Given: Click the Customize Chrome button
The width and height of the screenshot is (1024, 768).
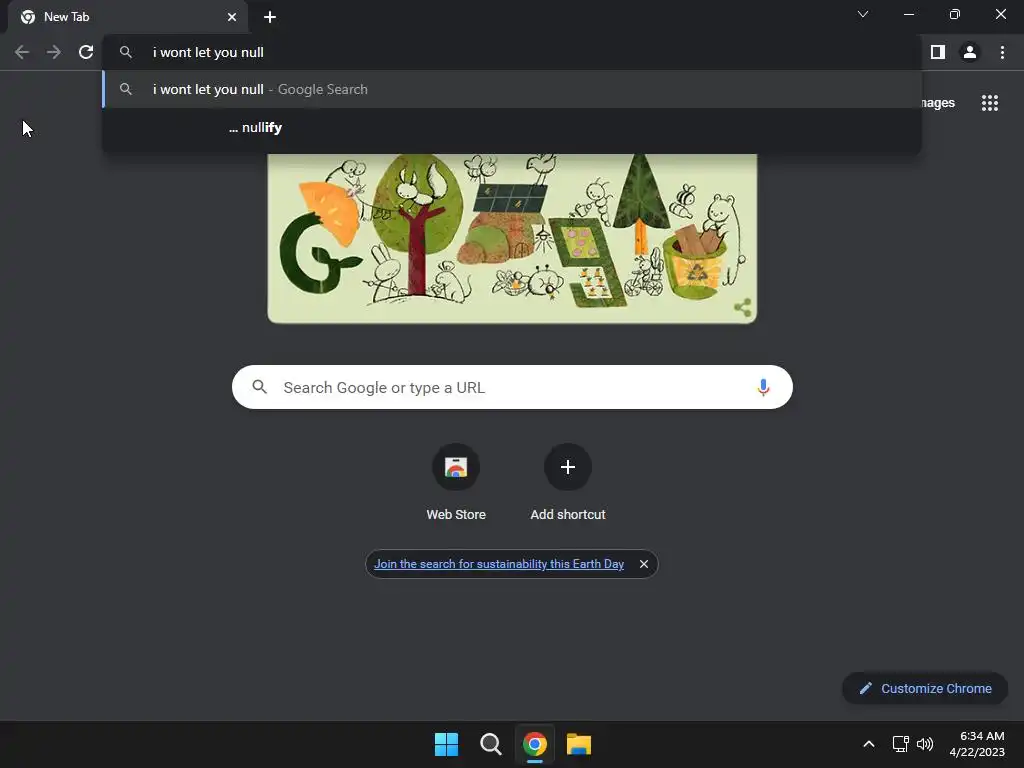Looking at the screenshot, I should pyautogui.click(x=925, y=688).
